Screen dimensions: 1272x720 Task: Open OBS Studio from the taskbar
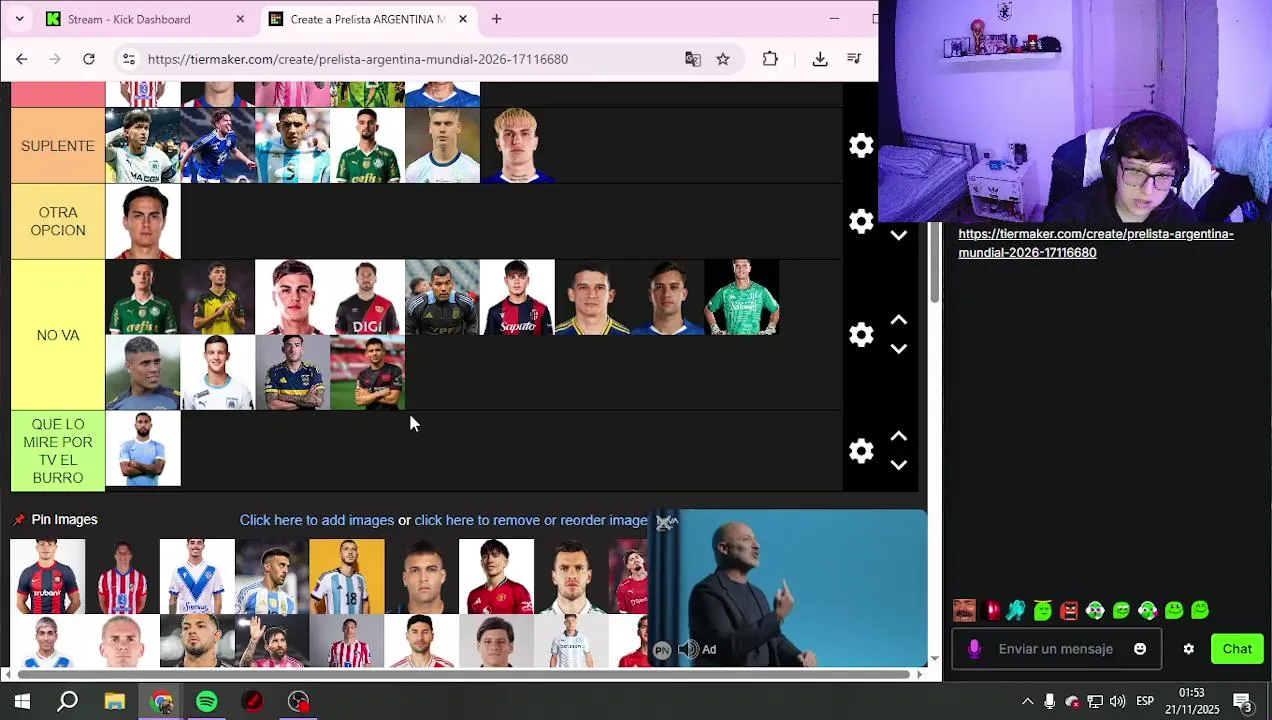tap(299, 702)
